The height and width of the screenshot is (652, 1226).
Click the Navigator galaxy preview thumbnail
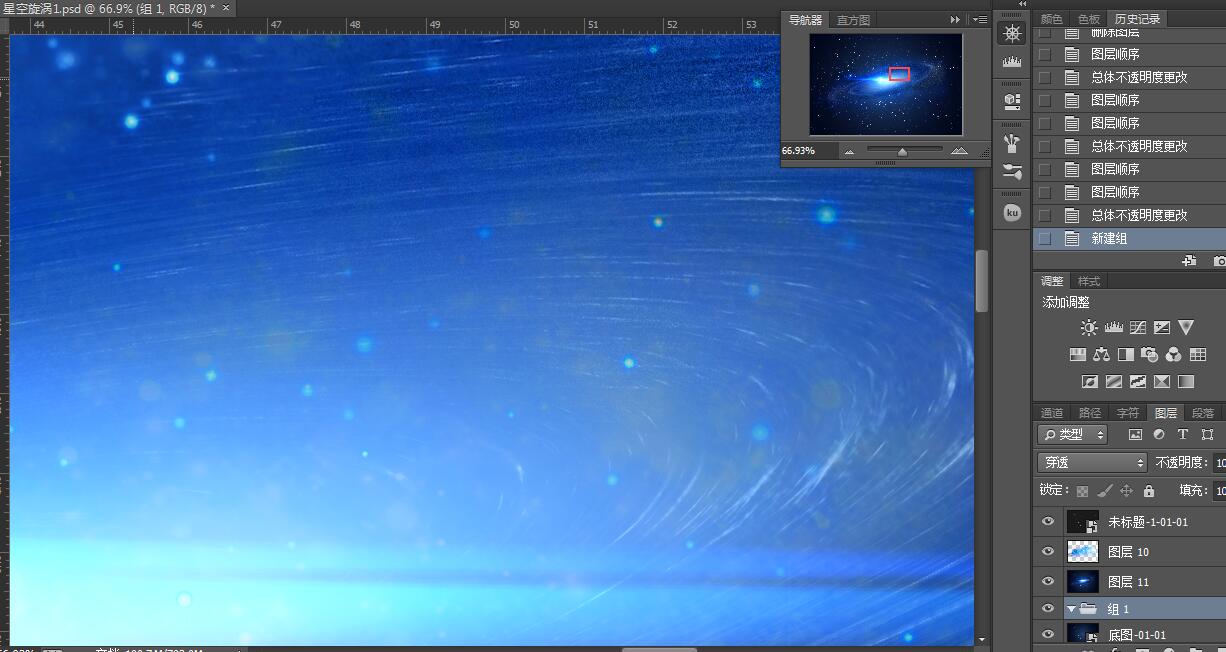point(886,84)
